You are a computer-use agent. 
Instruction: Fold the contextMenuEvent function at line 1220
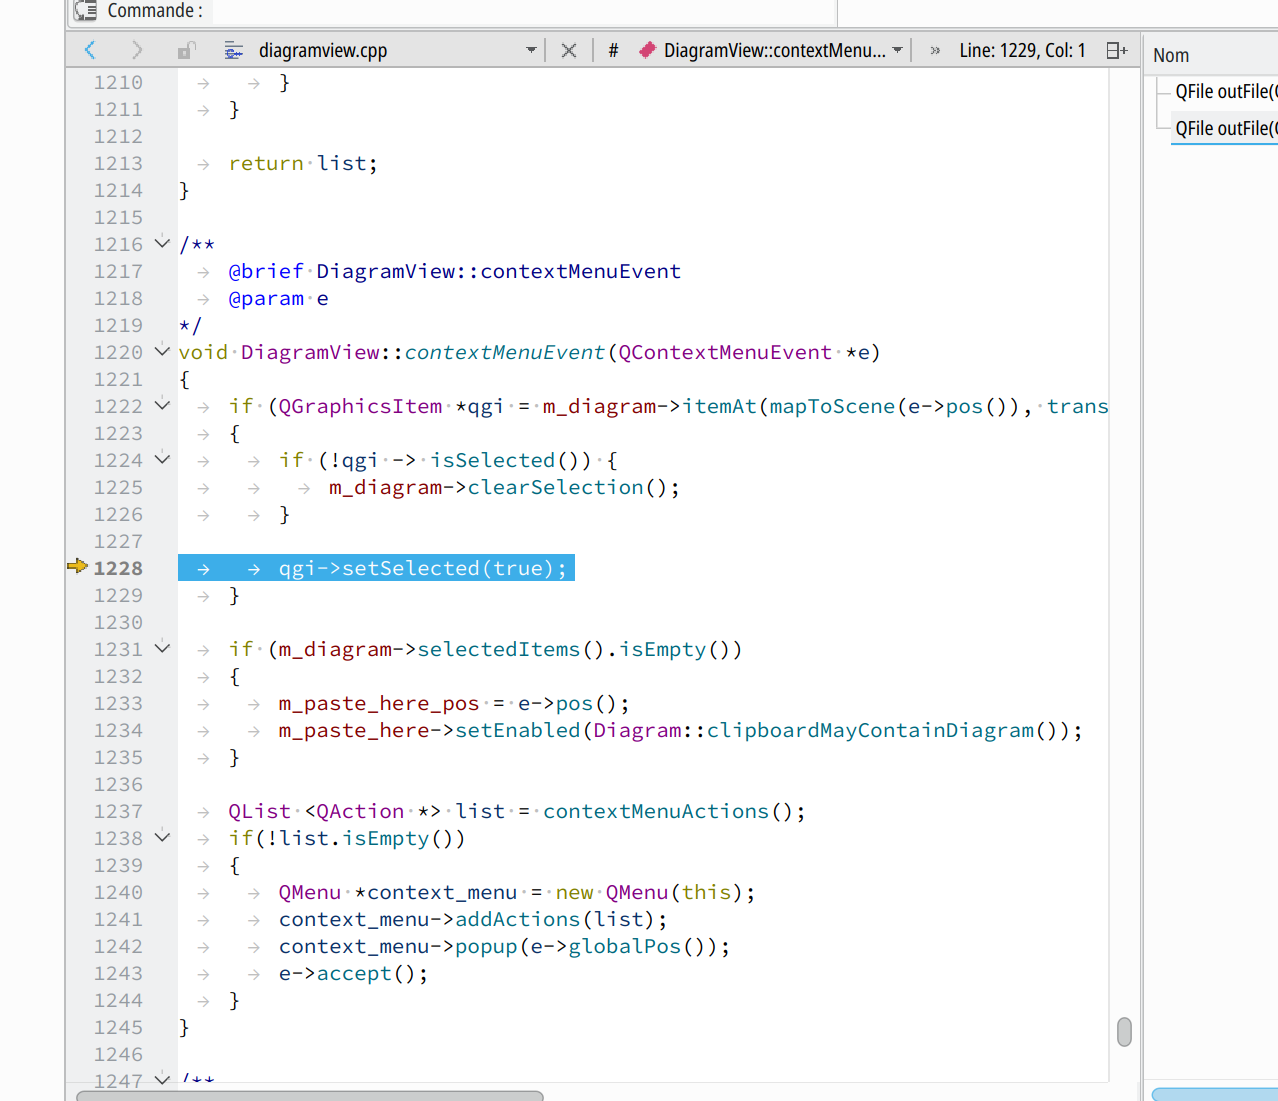(162, 351)
